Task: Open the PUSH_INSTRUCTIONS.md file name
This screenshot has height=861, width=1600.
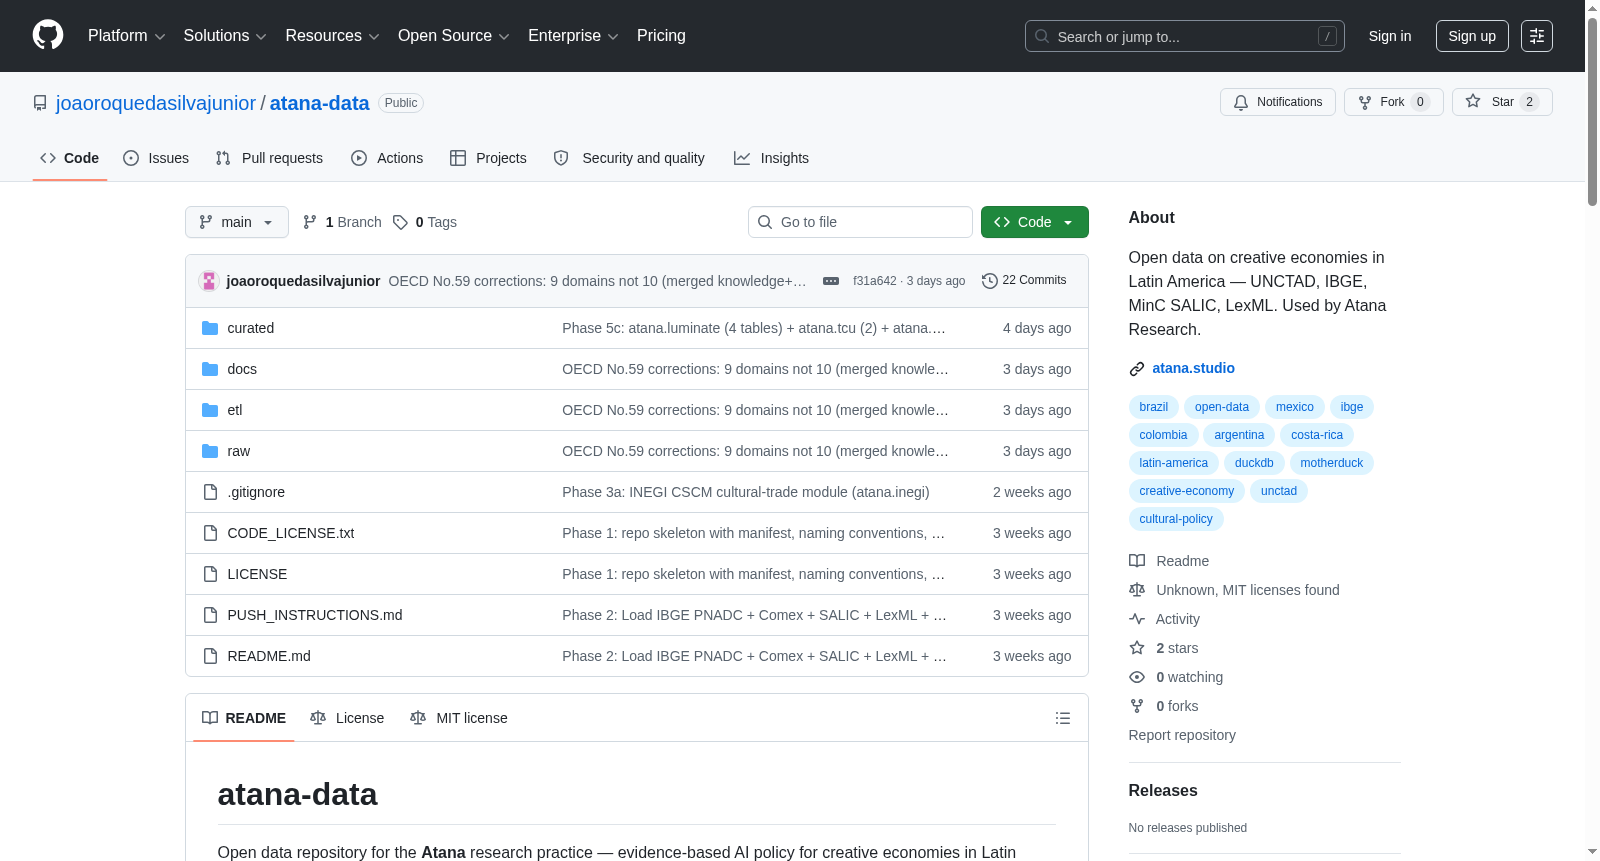Action: (x=315, y=615)
